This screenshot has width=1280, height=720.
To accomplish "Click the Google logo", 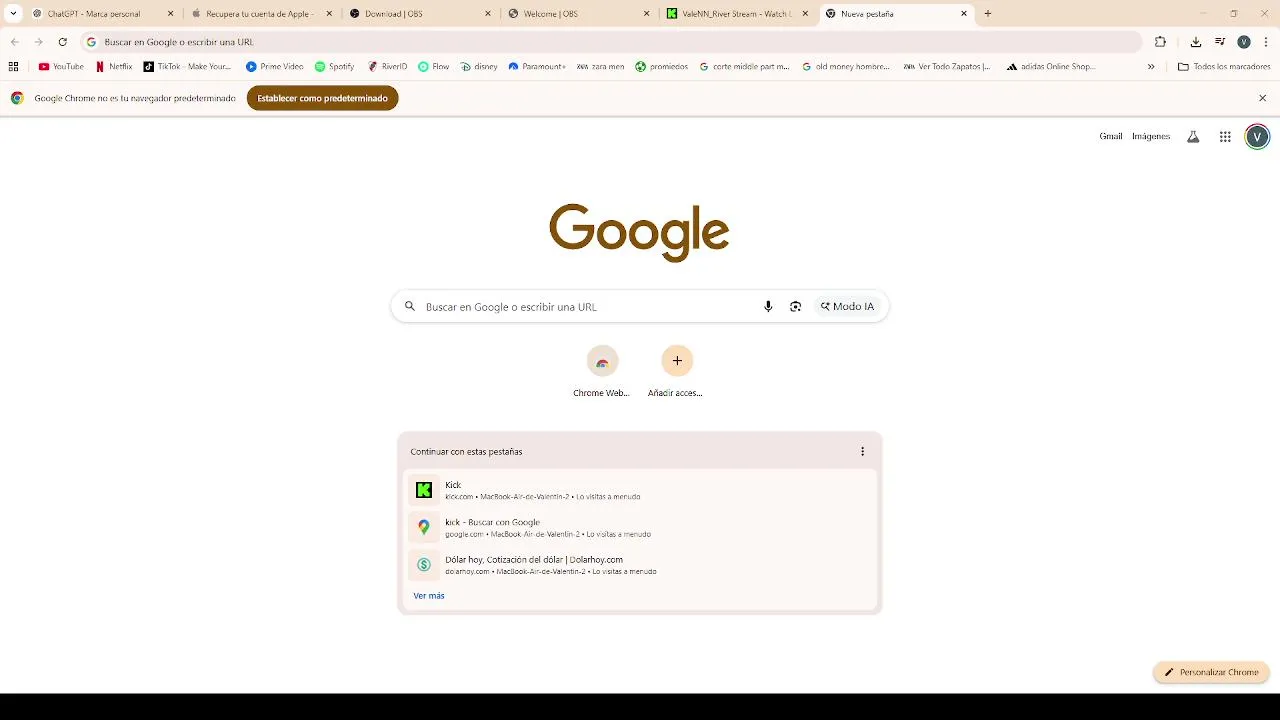I will [639, 232].
